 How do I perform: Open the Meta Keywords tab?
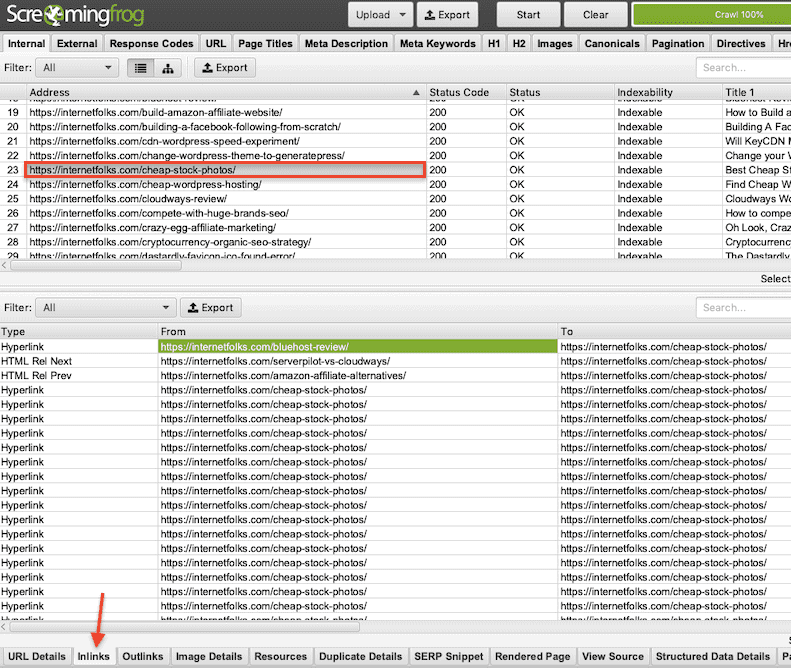point(438,43)
